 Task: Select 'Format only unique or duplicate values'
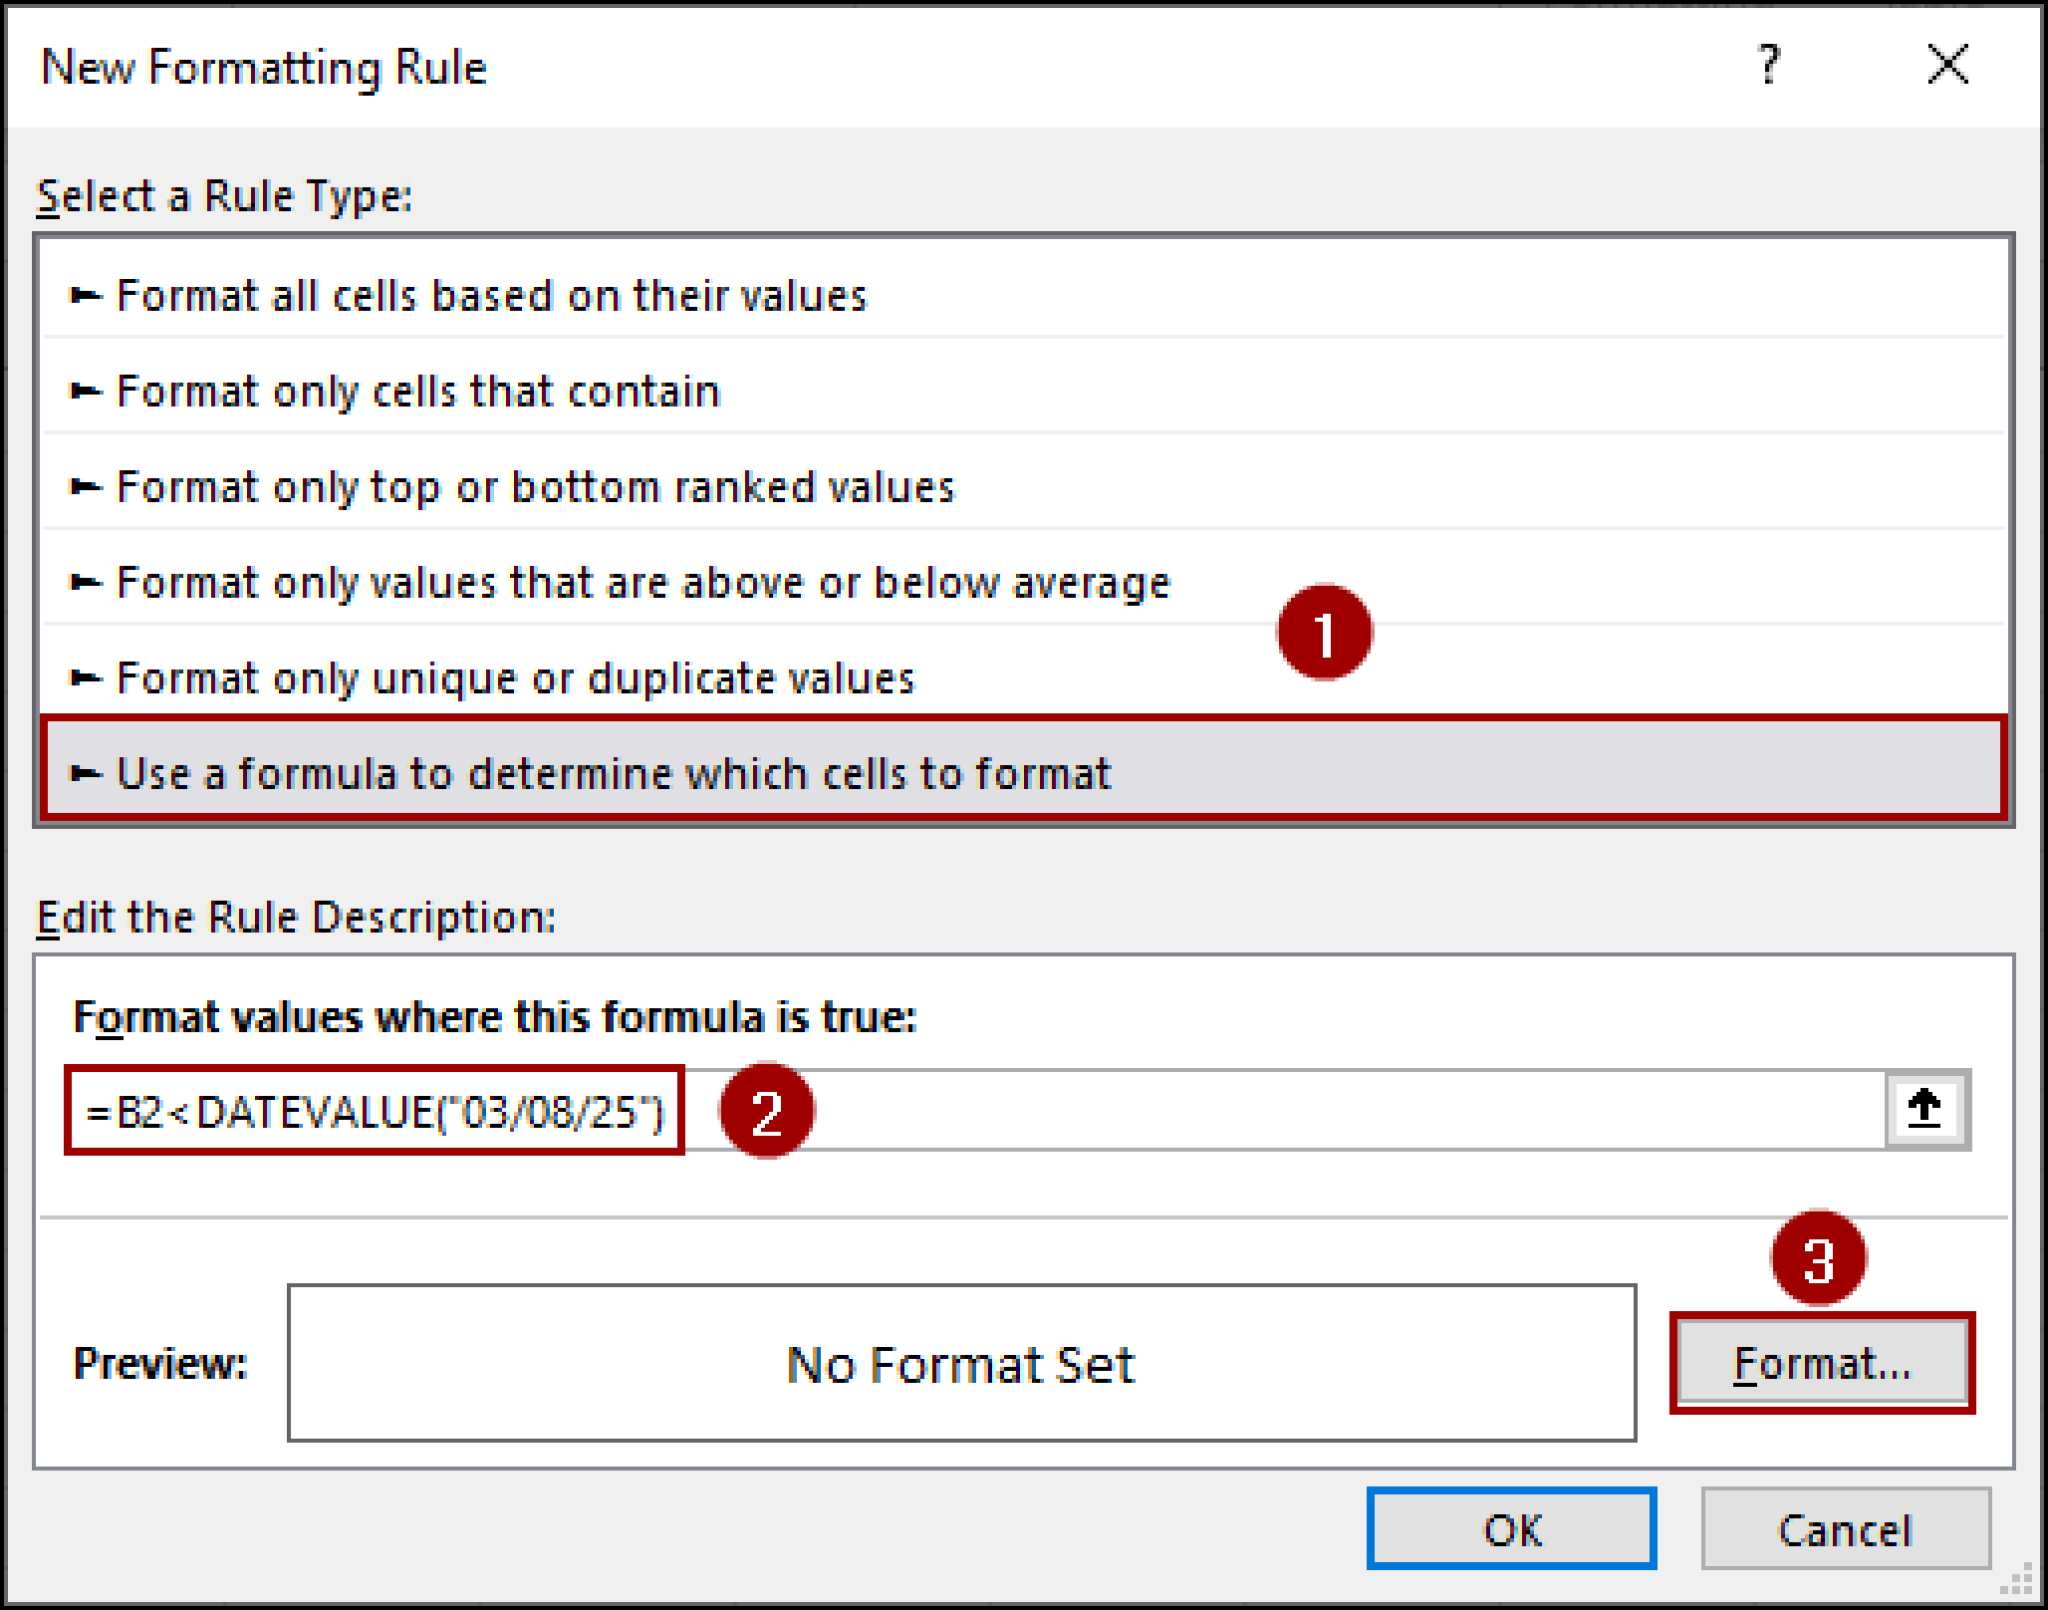(514, 678)
